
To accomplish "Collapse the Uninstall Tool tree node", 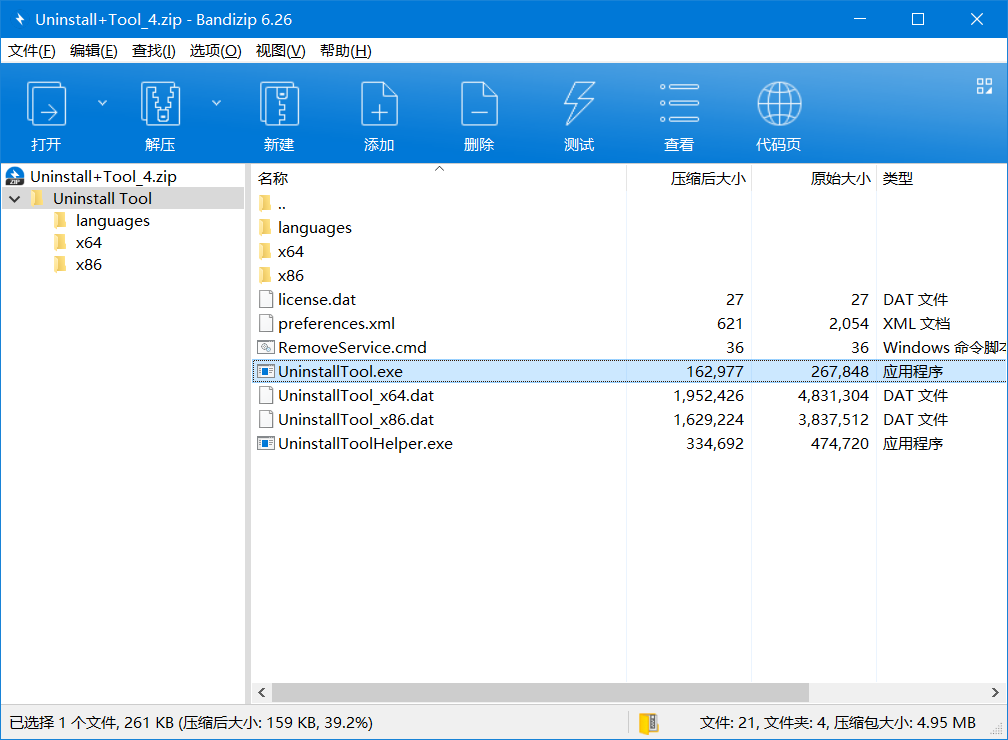I will pos(15,199).
